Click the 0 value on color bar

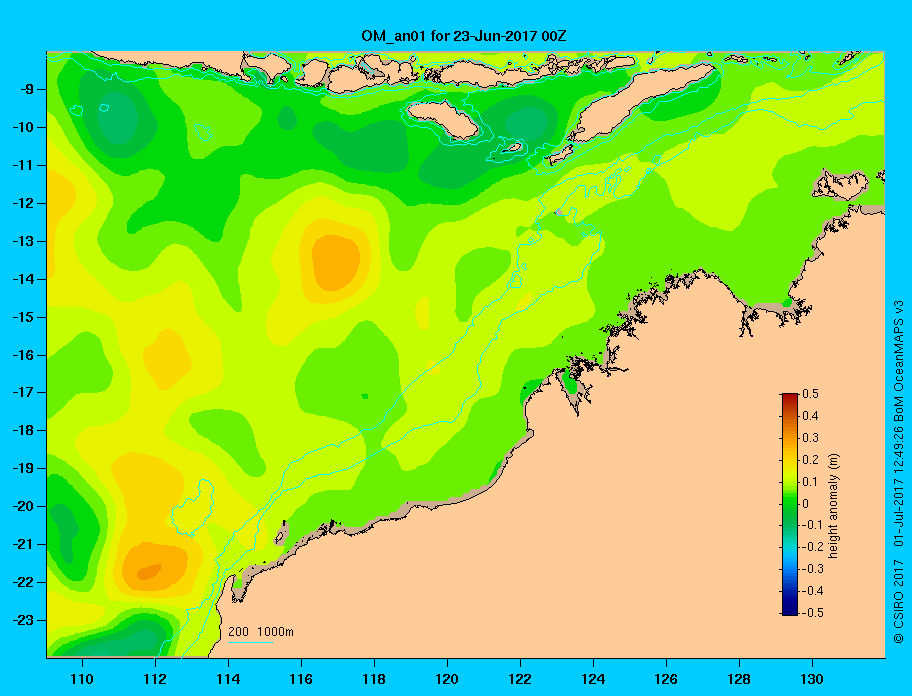click(806, 503)
